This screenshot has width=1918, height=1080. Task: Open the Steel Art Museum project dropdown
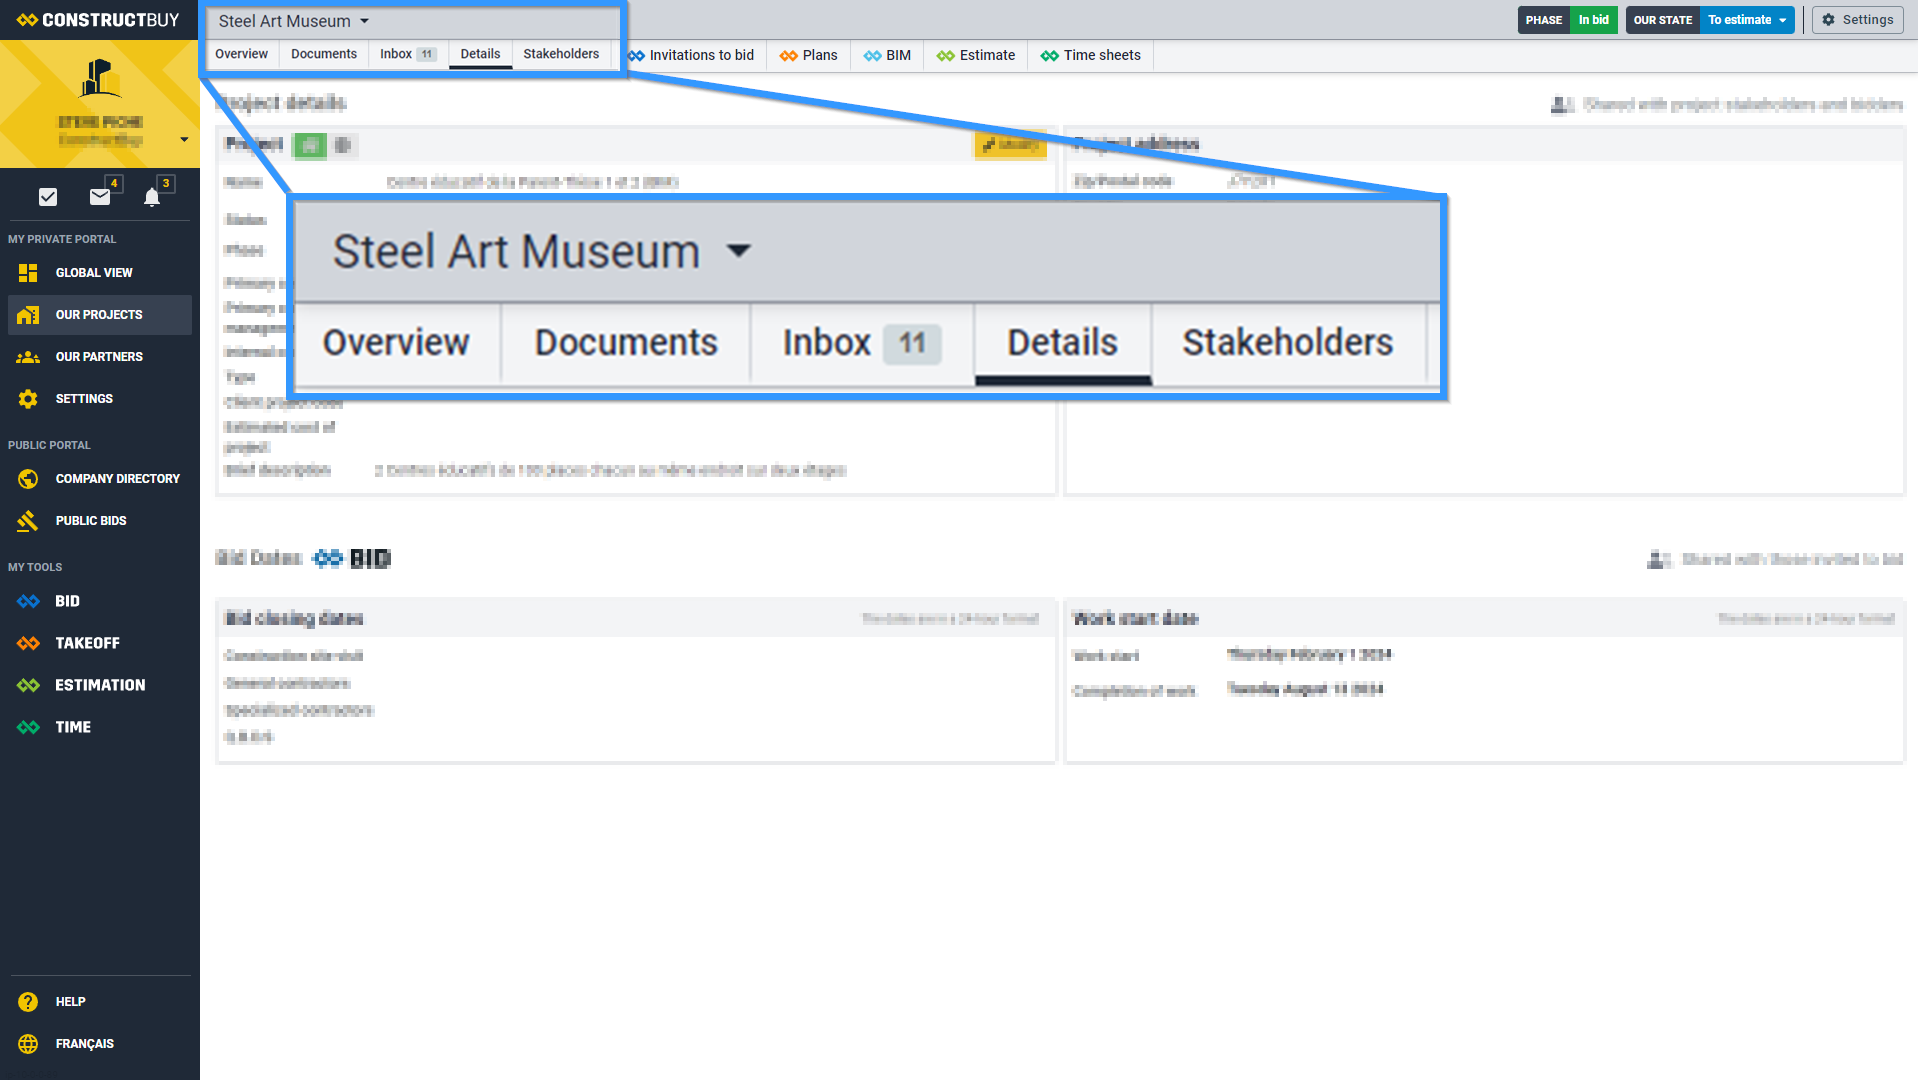pos(294,21)
